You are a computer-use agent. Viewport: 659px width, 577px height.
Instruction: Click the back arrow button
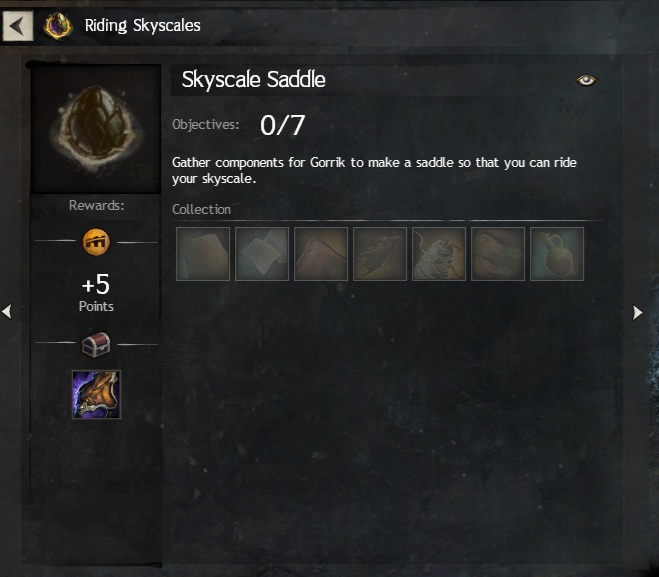point(18,26)
